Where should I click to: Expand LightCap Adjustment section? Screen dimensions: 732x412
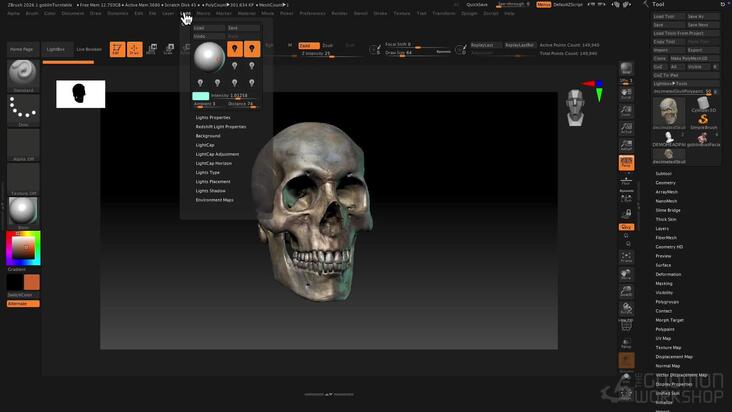tap(217, 154)
